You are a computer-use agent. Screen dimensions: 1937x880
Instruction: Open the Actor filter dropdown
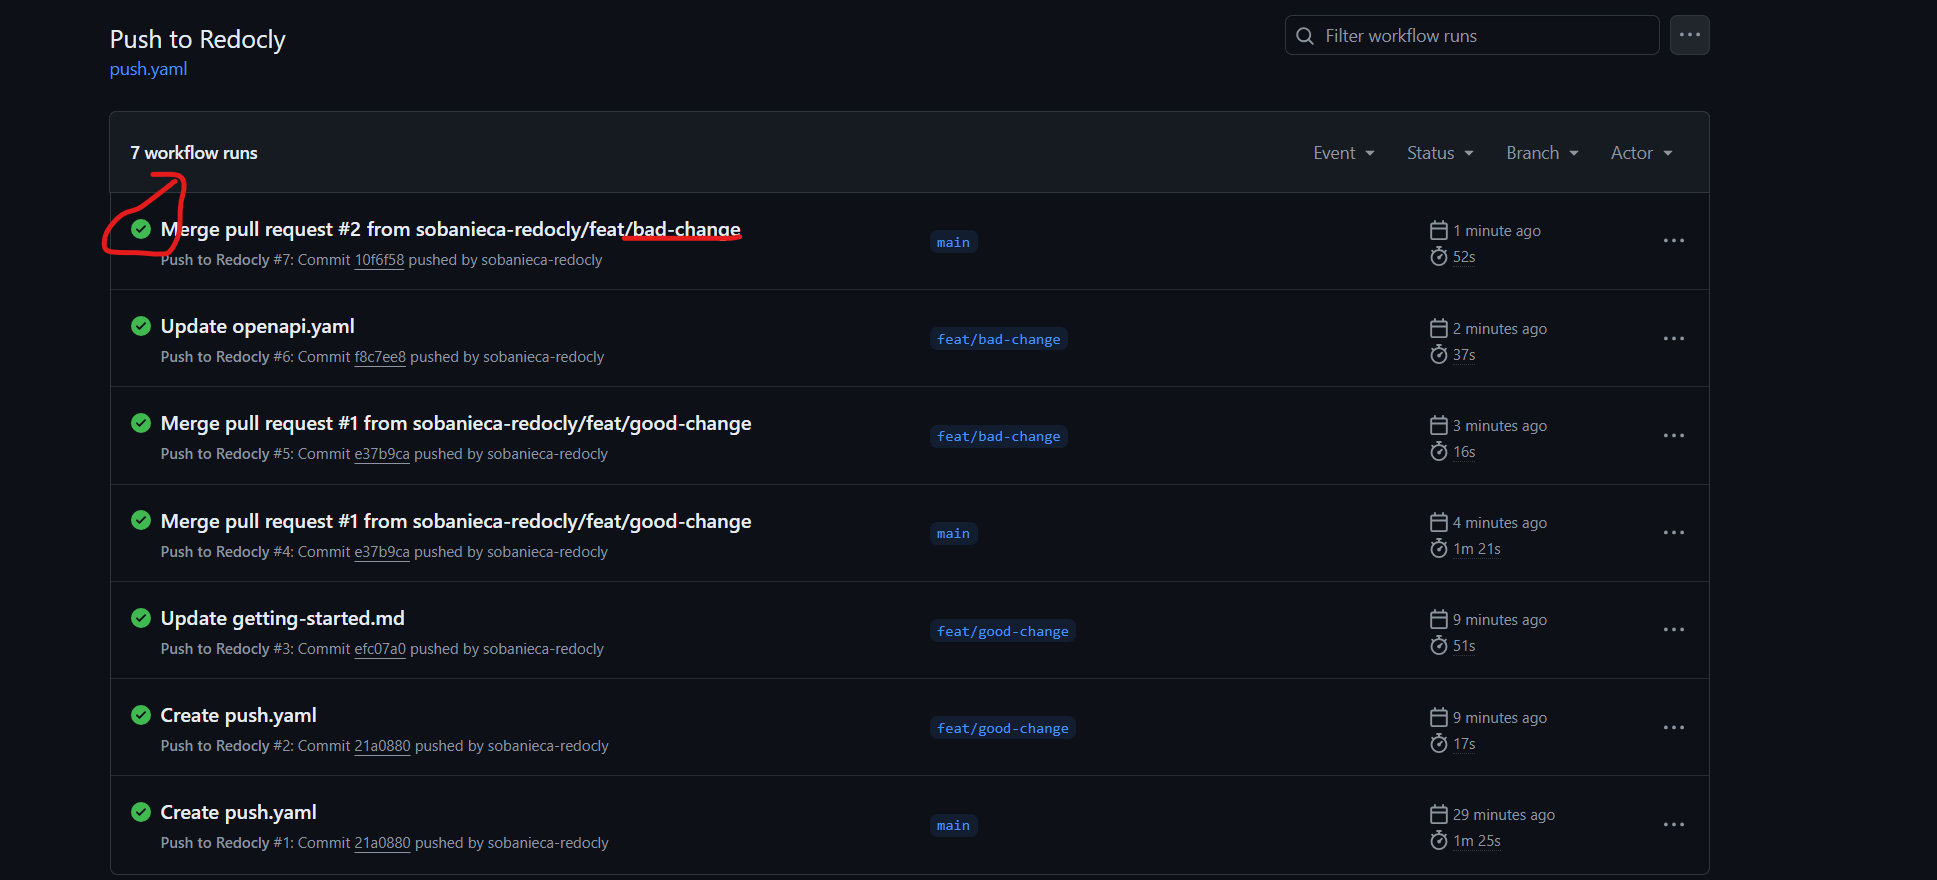1640,153
